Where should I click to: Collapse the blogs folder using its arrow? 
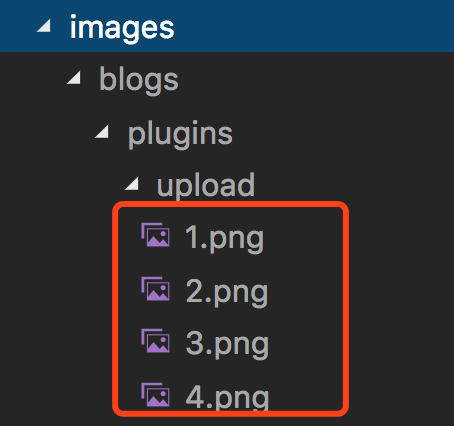[74, 78]
